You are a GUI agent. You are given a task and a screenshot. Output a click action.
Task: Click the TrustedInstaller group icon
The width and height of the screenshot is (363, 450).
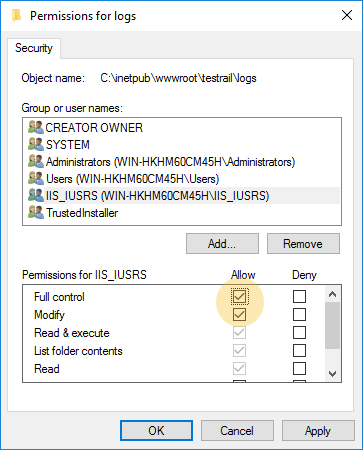point(36,213)
